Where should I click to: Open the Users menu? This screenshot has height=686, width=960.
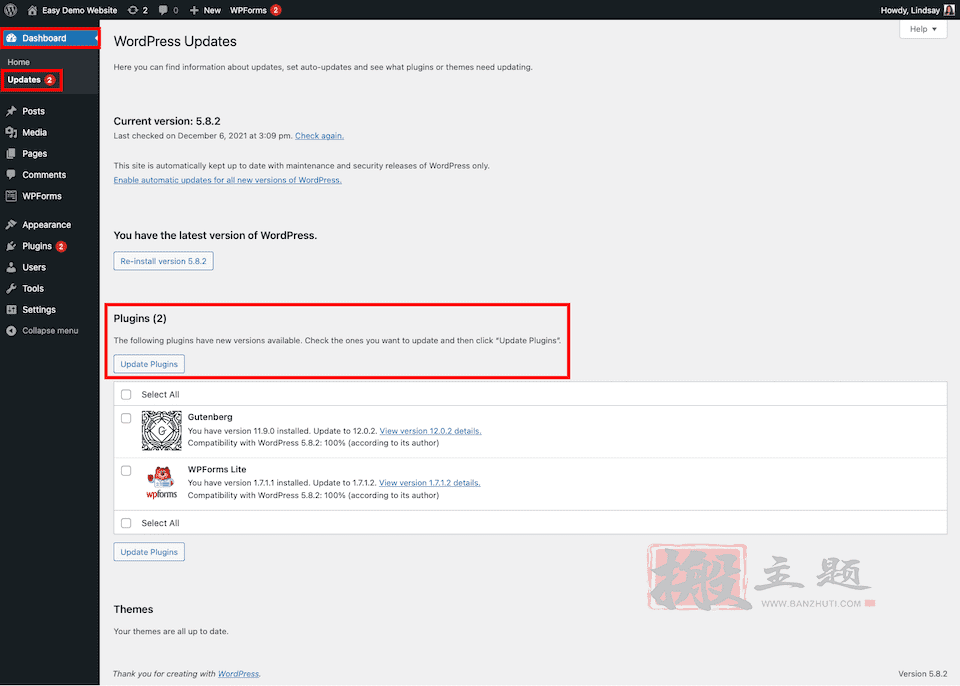click(x=34, y=267)
